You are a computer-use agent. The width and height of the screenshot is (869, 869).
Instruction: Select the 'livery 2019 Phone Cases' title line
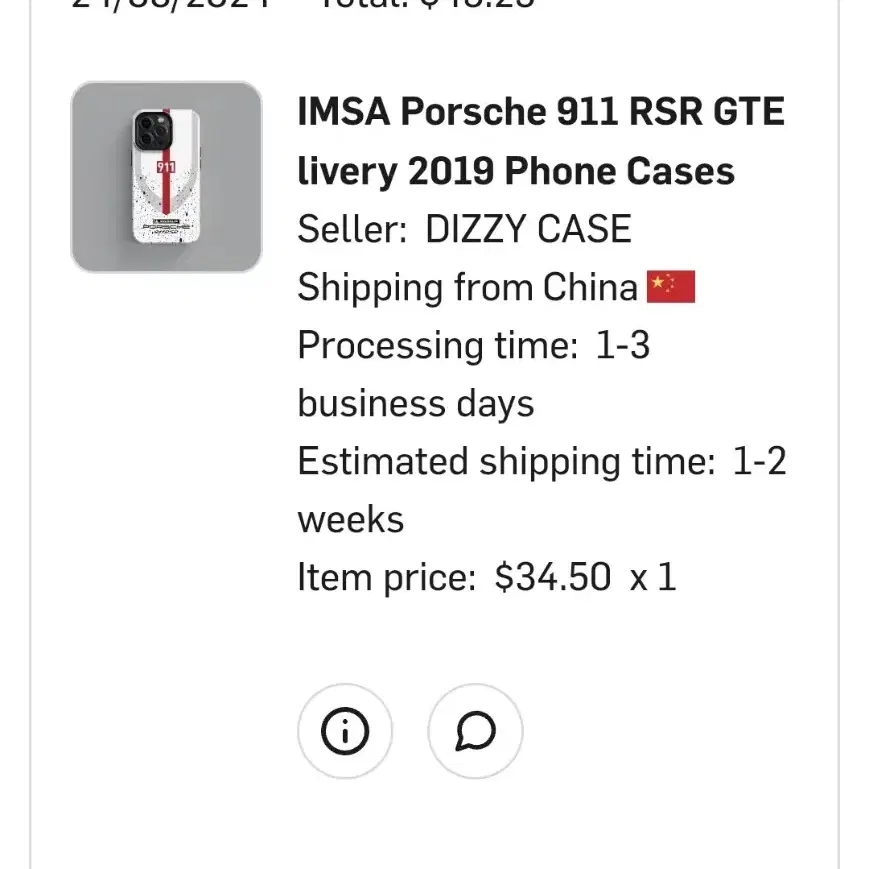pyautogui.click(x=516, y=171)
